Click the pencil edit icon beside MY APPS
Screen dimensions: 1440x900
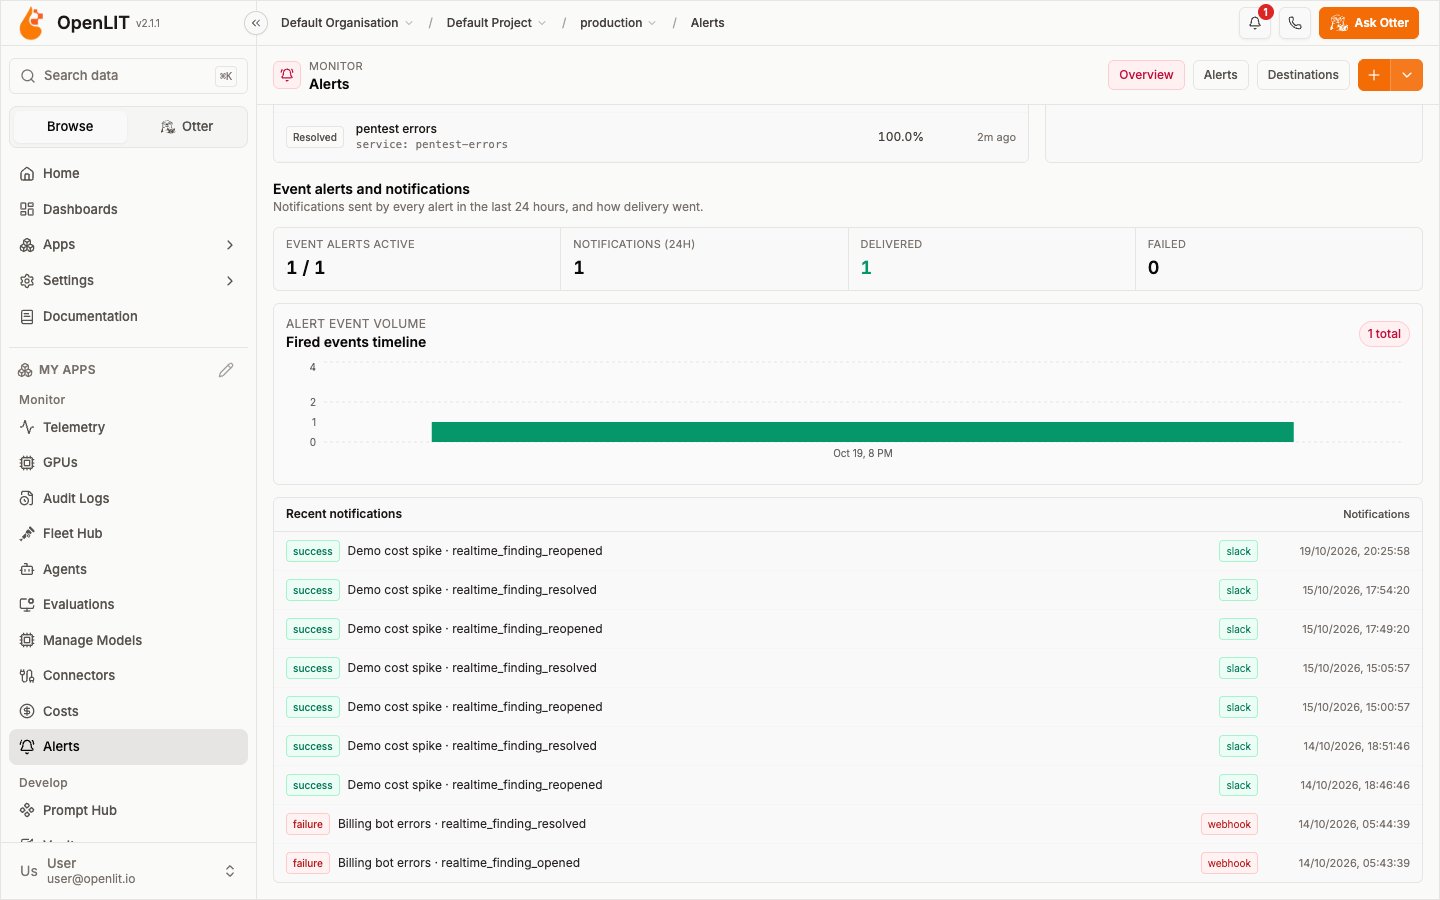click(226, 370)
